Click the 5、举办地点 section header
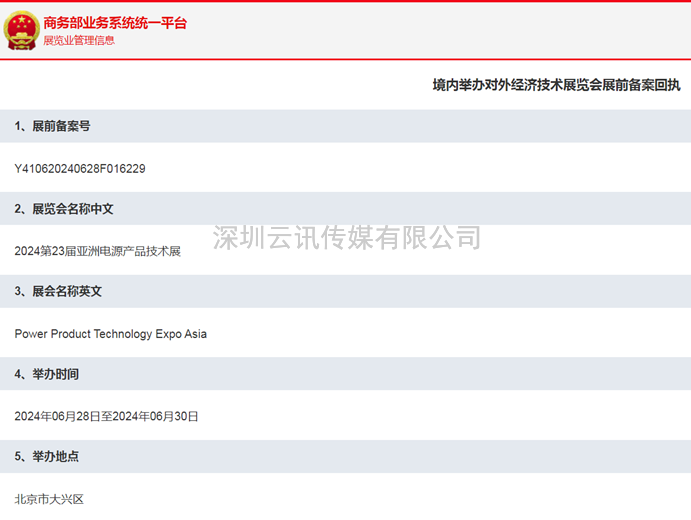Screen dimensions: 691x520 [x=346, y=456]
